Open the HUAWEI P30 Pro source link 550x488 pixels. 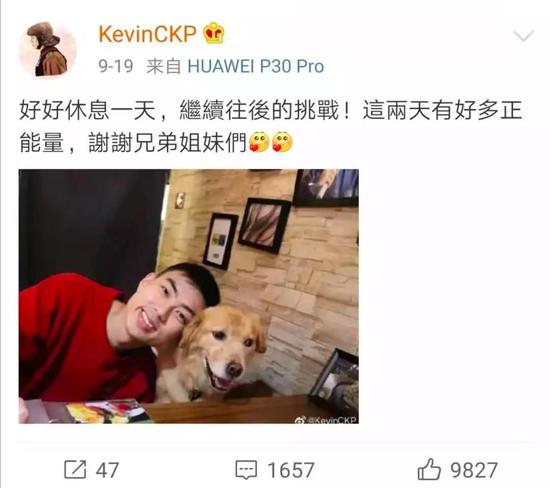click(x=256, y=66)
